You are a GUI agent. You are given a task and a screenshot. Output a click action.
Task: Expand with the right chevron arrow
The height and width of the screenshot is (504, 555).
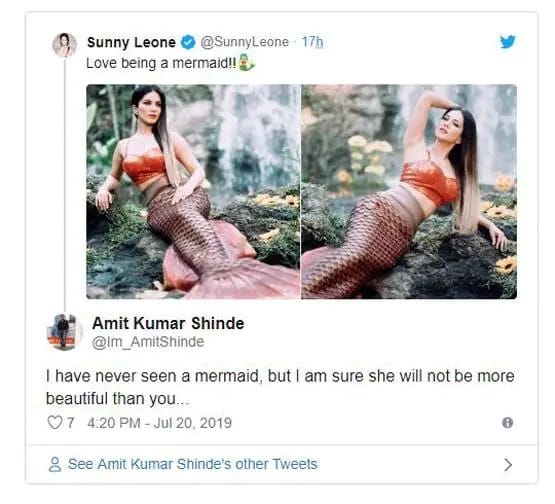[508, 464]
